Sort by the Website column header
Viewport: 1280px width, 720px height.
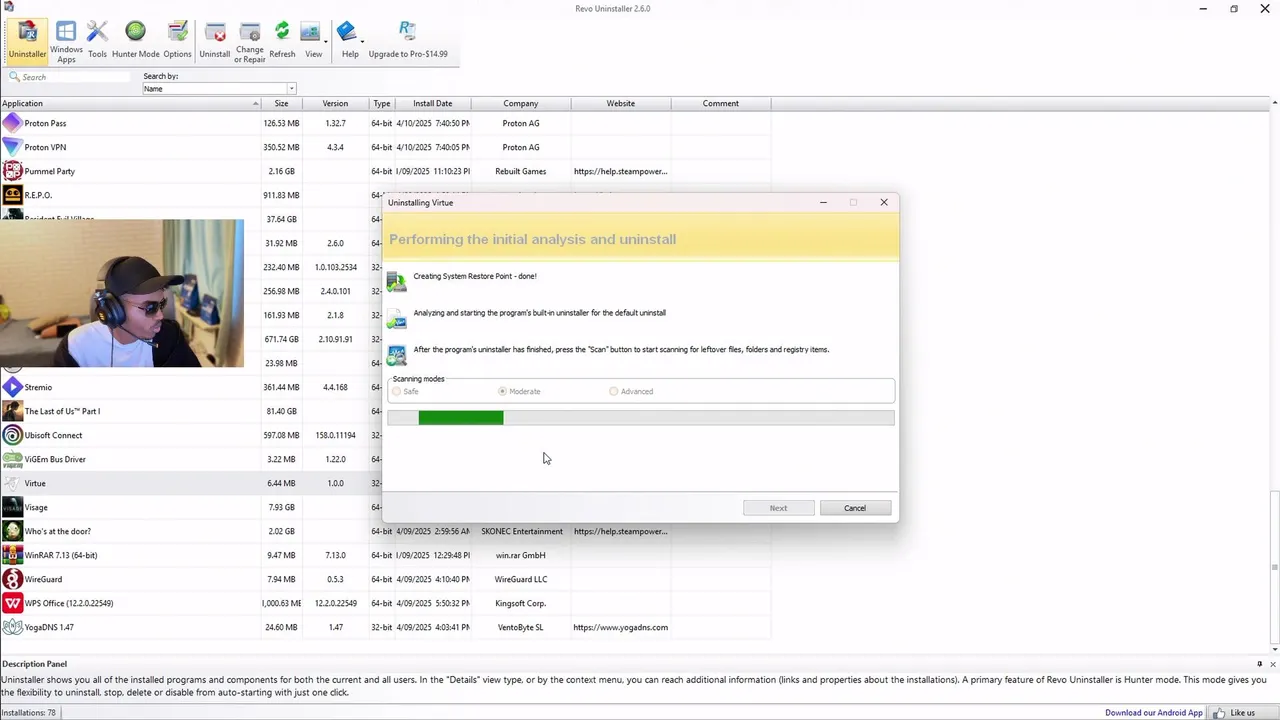[x=620, y=103]
